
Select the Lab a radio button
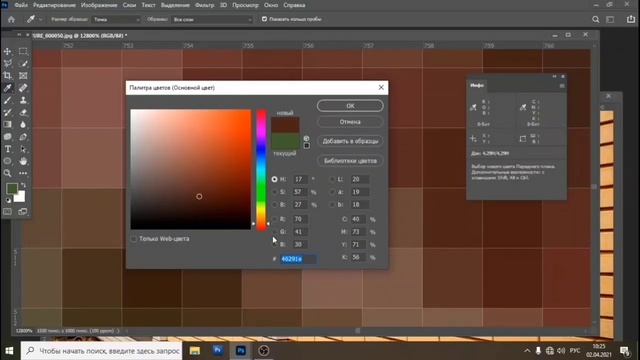(332, 192)
